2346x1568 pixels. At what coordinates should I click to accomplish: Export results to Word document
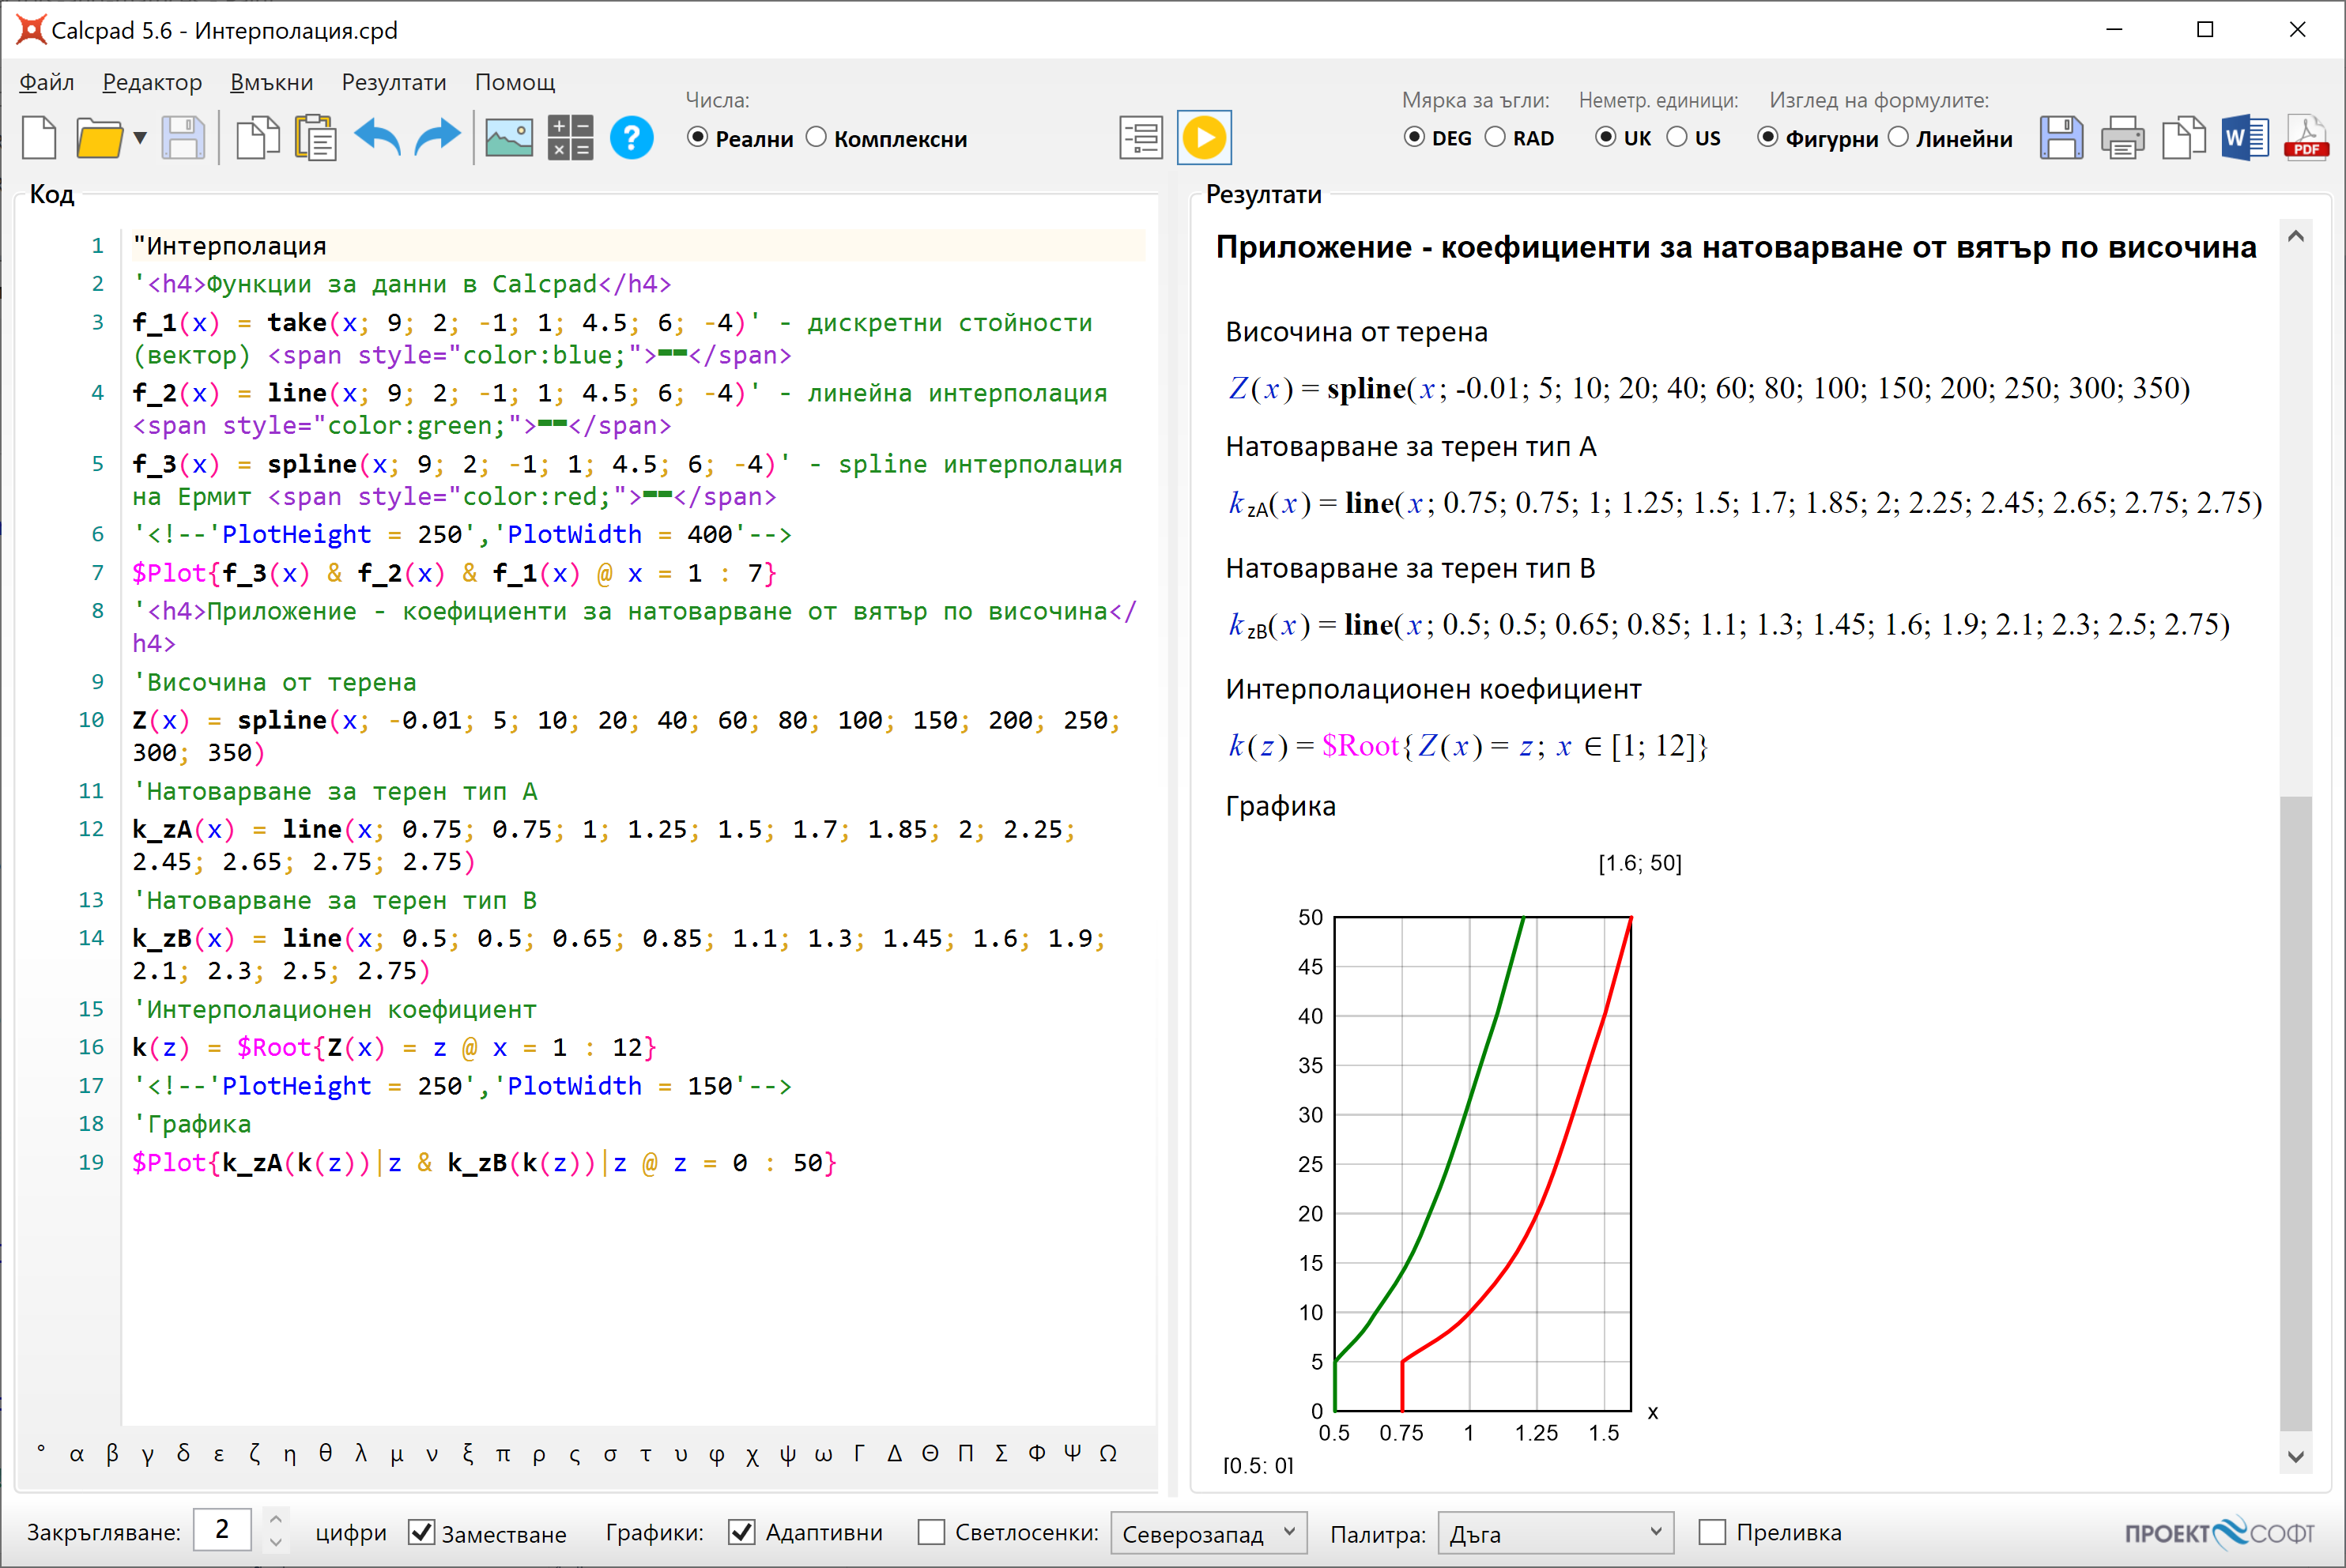(2245, 138)
